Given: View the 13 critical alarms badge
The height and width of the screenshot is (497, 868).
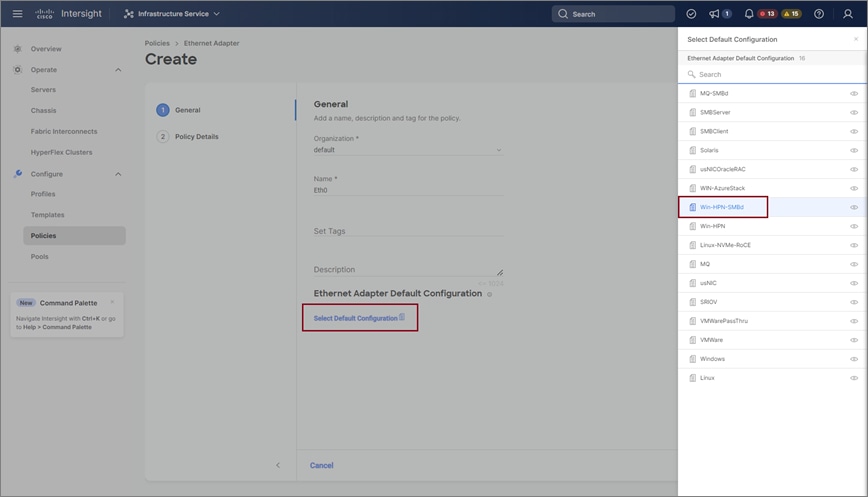Looking at the screenshot, I should coord(767,14).
